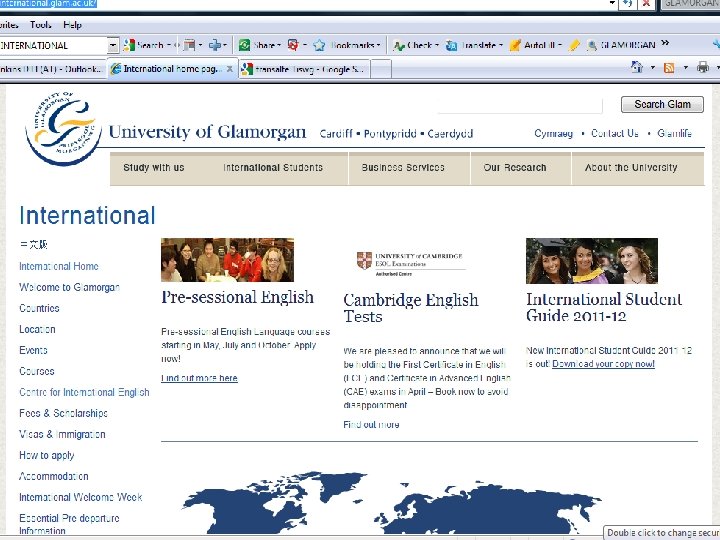This screenshot has height=540, width=720.
Task: Click the toolbar overflow chevron
Action: [665, 44]
